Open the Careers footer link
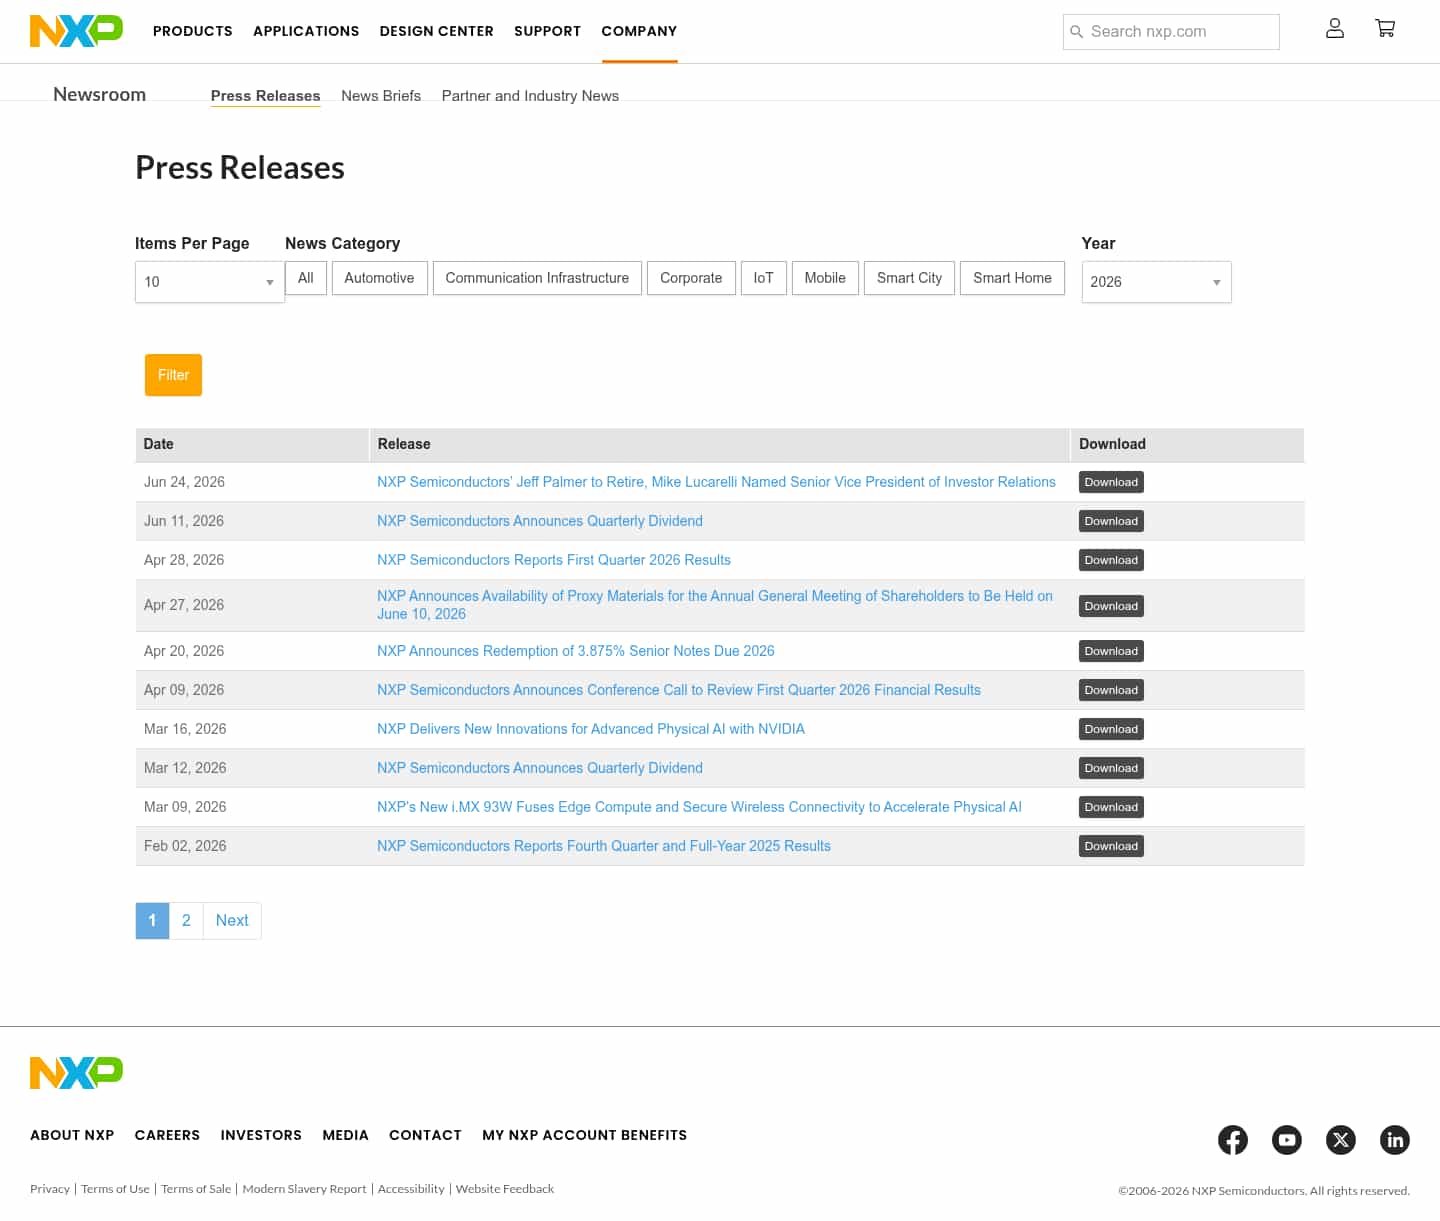 click(167, 1135)
